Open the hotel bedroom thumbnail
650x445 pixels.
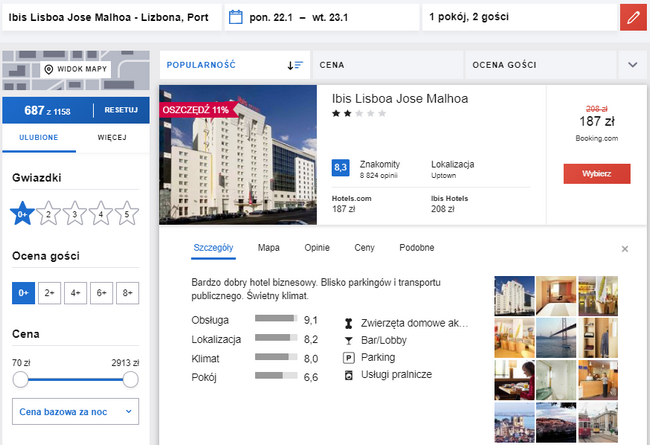556,296
